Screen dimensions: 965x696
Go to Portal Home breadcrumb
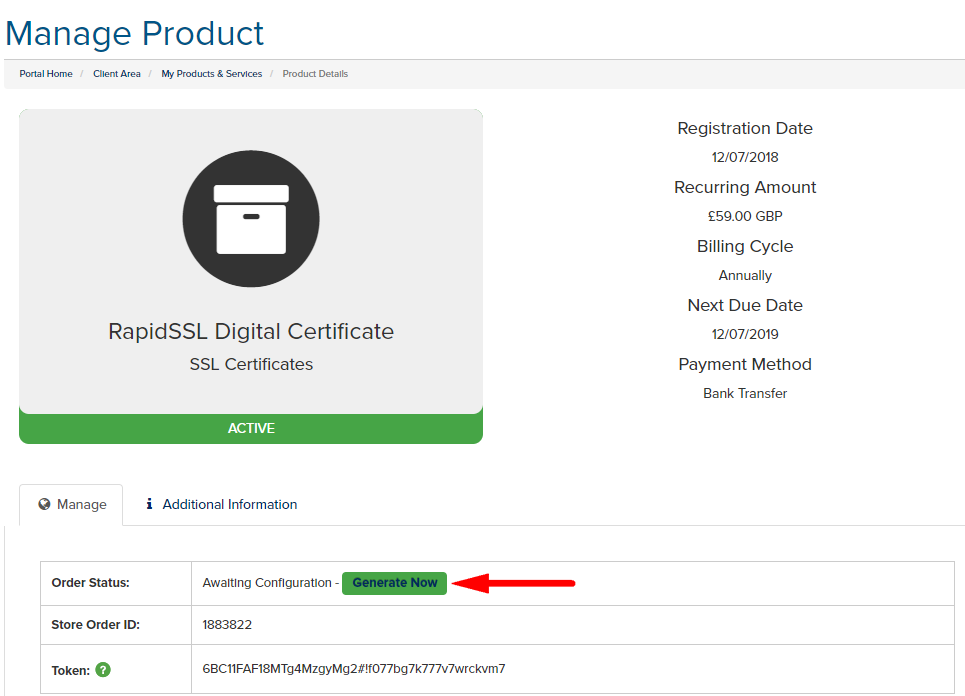coord(46,74)
